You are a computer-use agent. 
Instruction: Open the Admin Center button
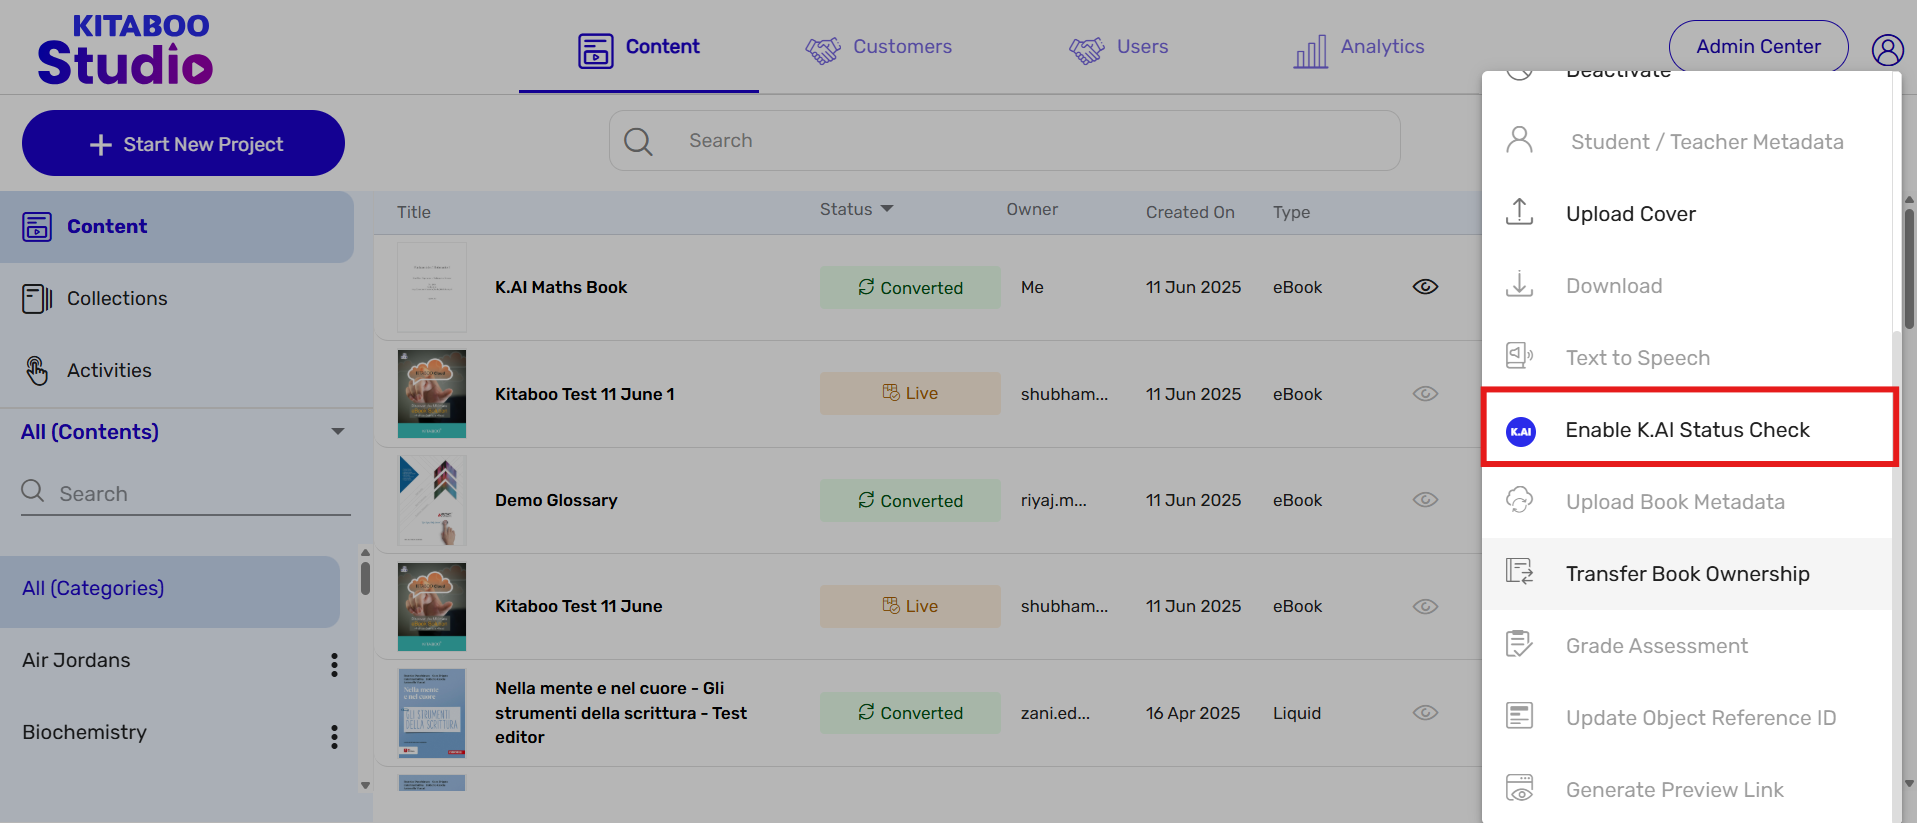(x=1758, y=47)
